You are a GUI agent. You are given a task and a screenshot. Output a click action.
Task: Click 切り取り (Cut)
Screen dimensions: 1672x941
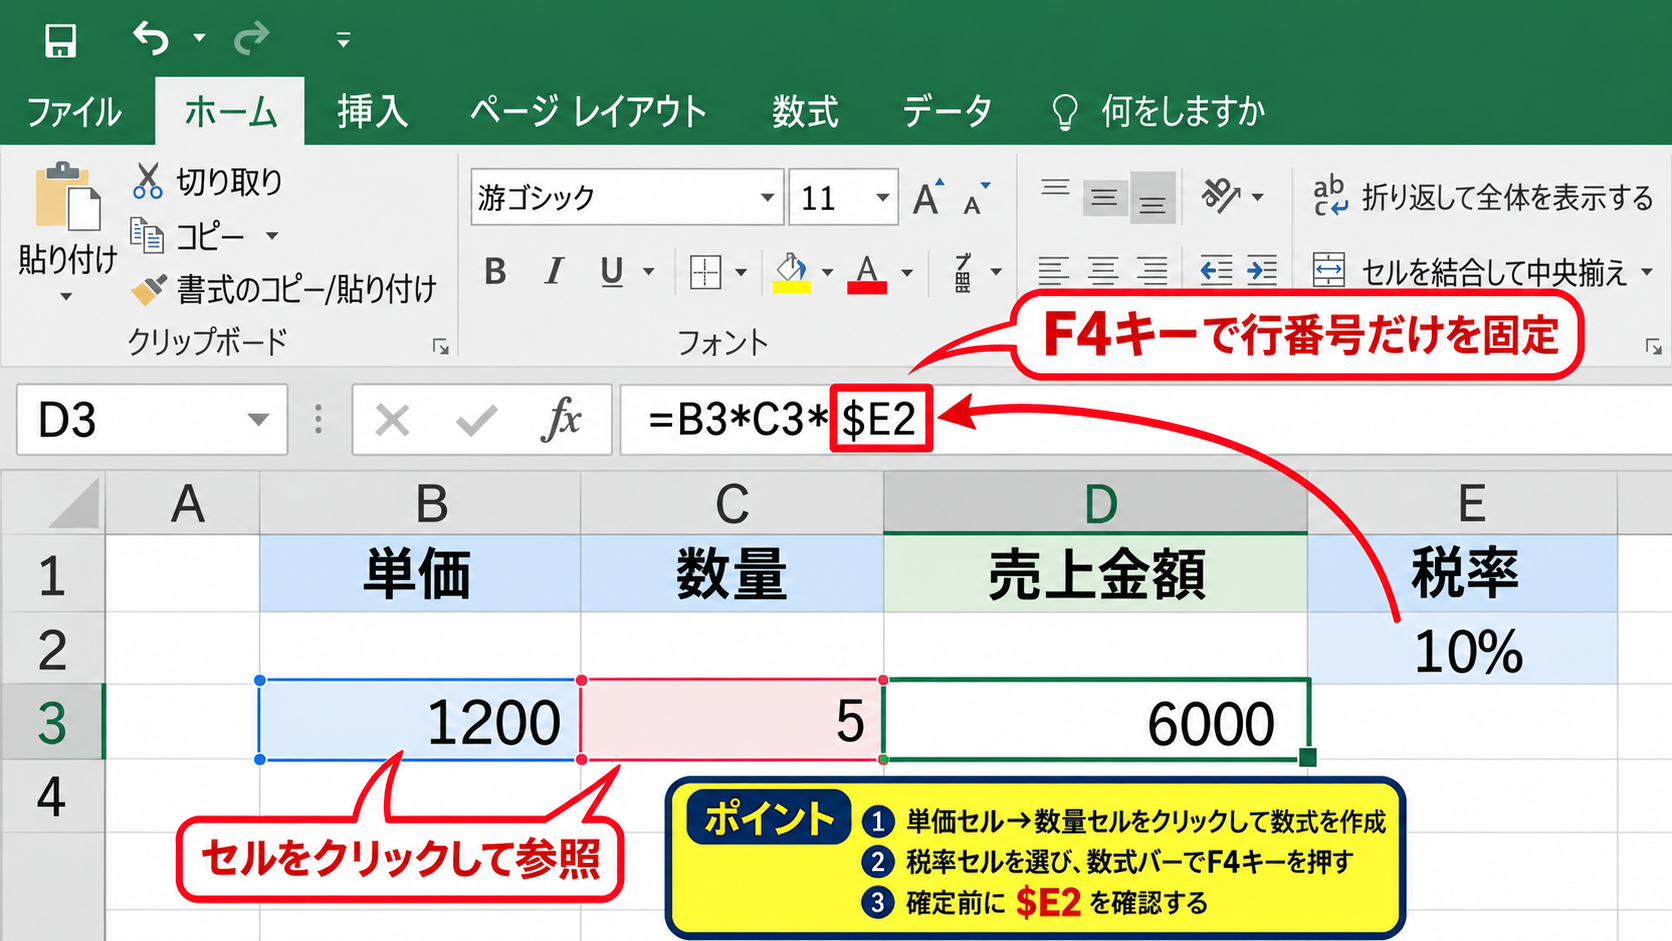[x=208, y=181]
